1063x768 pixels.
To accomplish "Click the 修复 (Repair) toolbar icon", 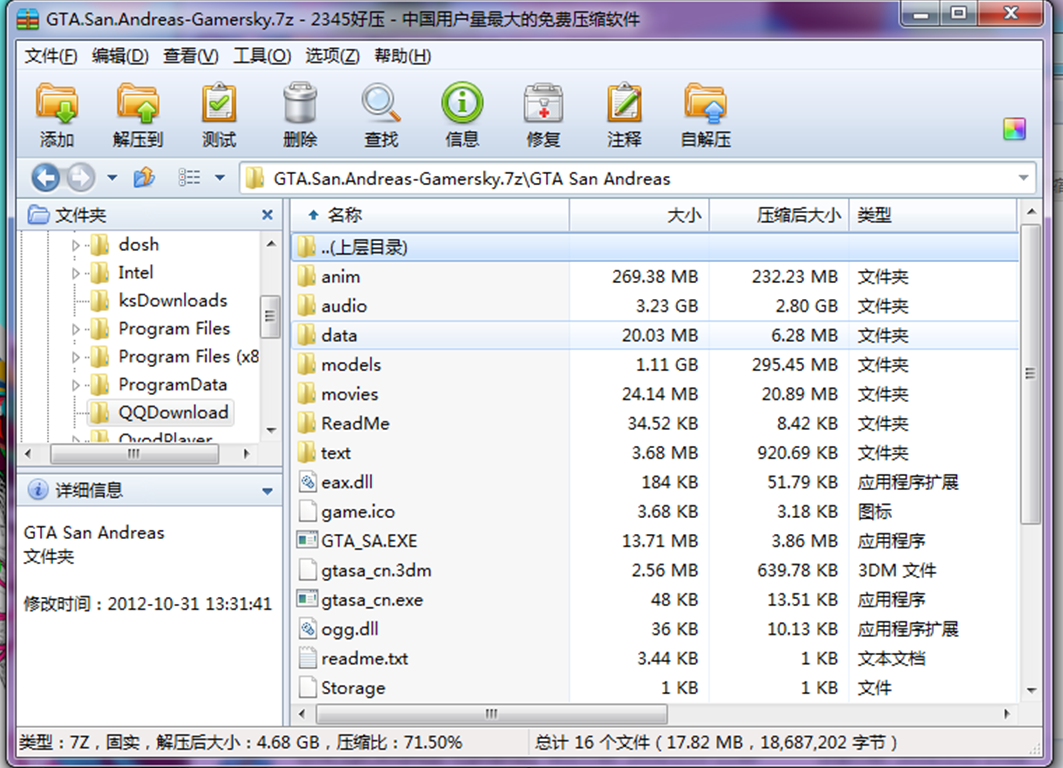I will [x=544, y=114].
